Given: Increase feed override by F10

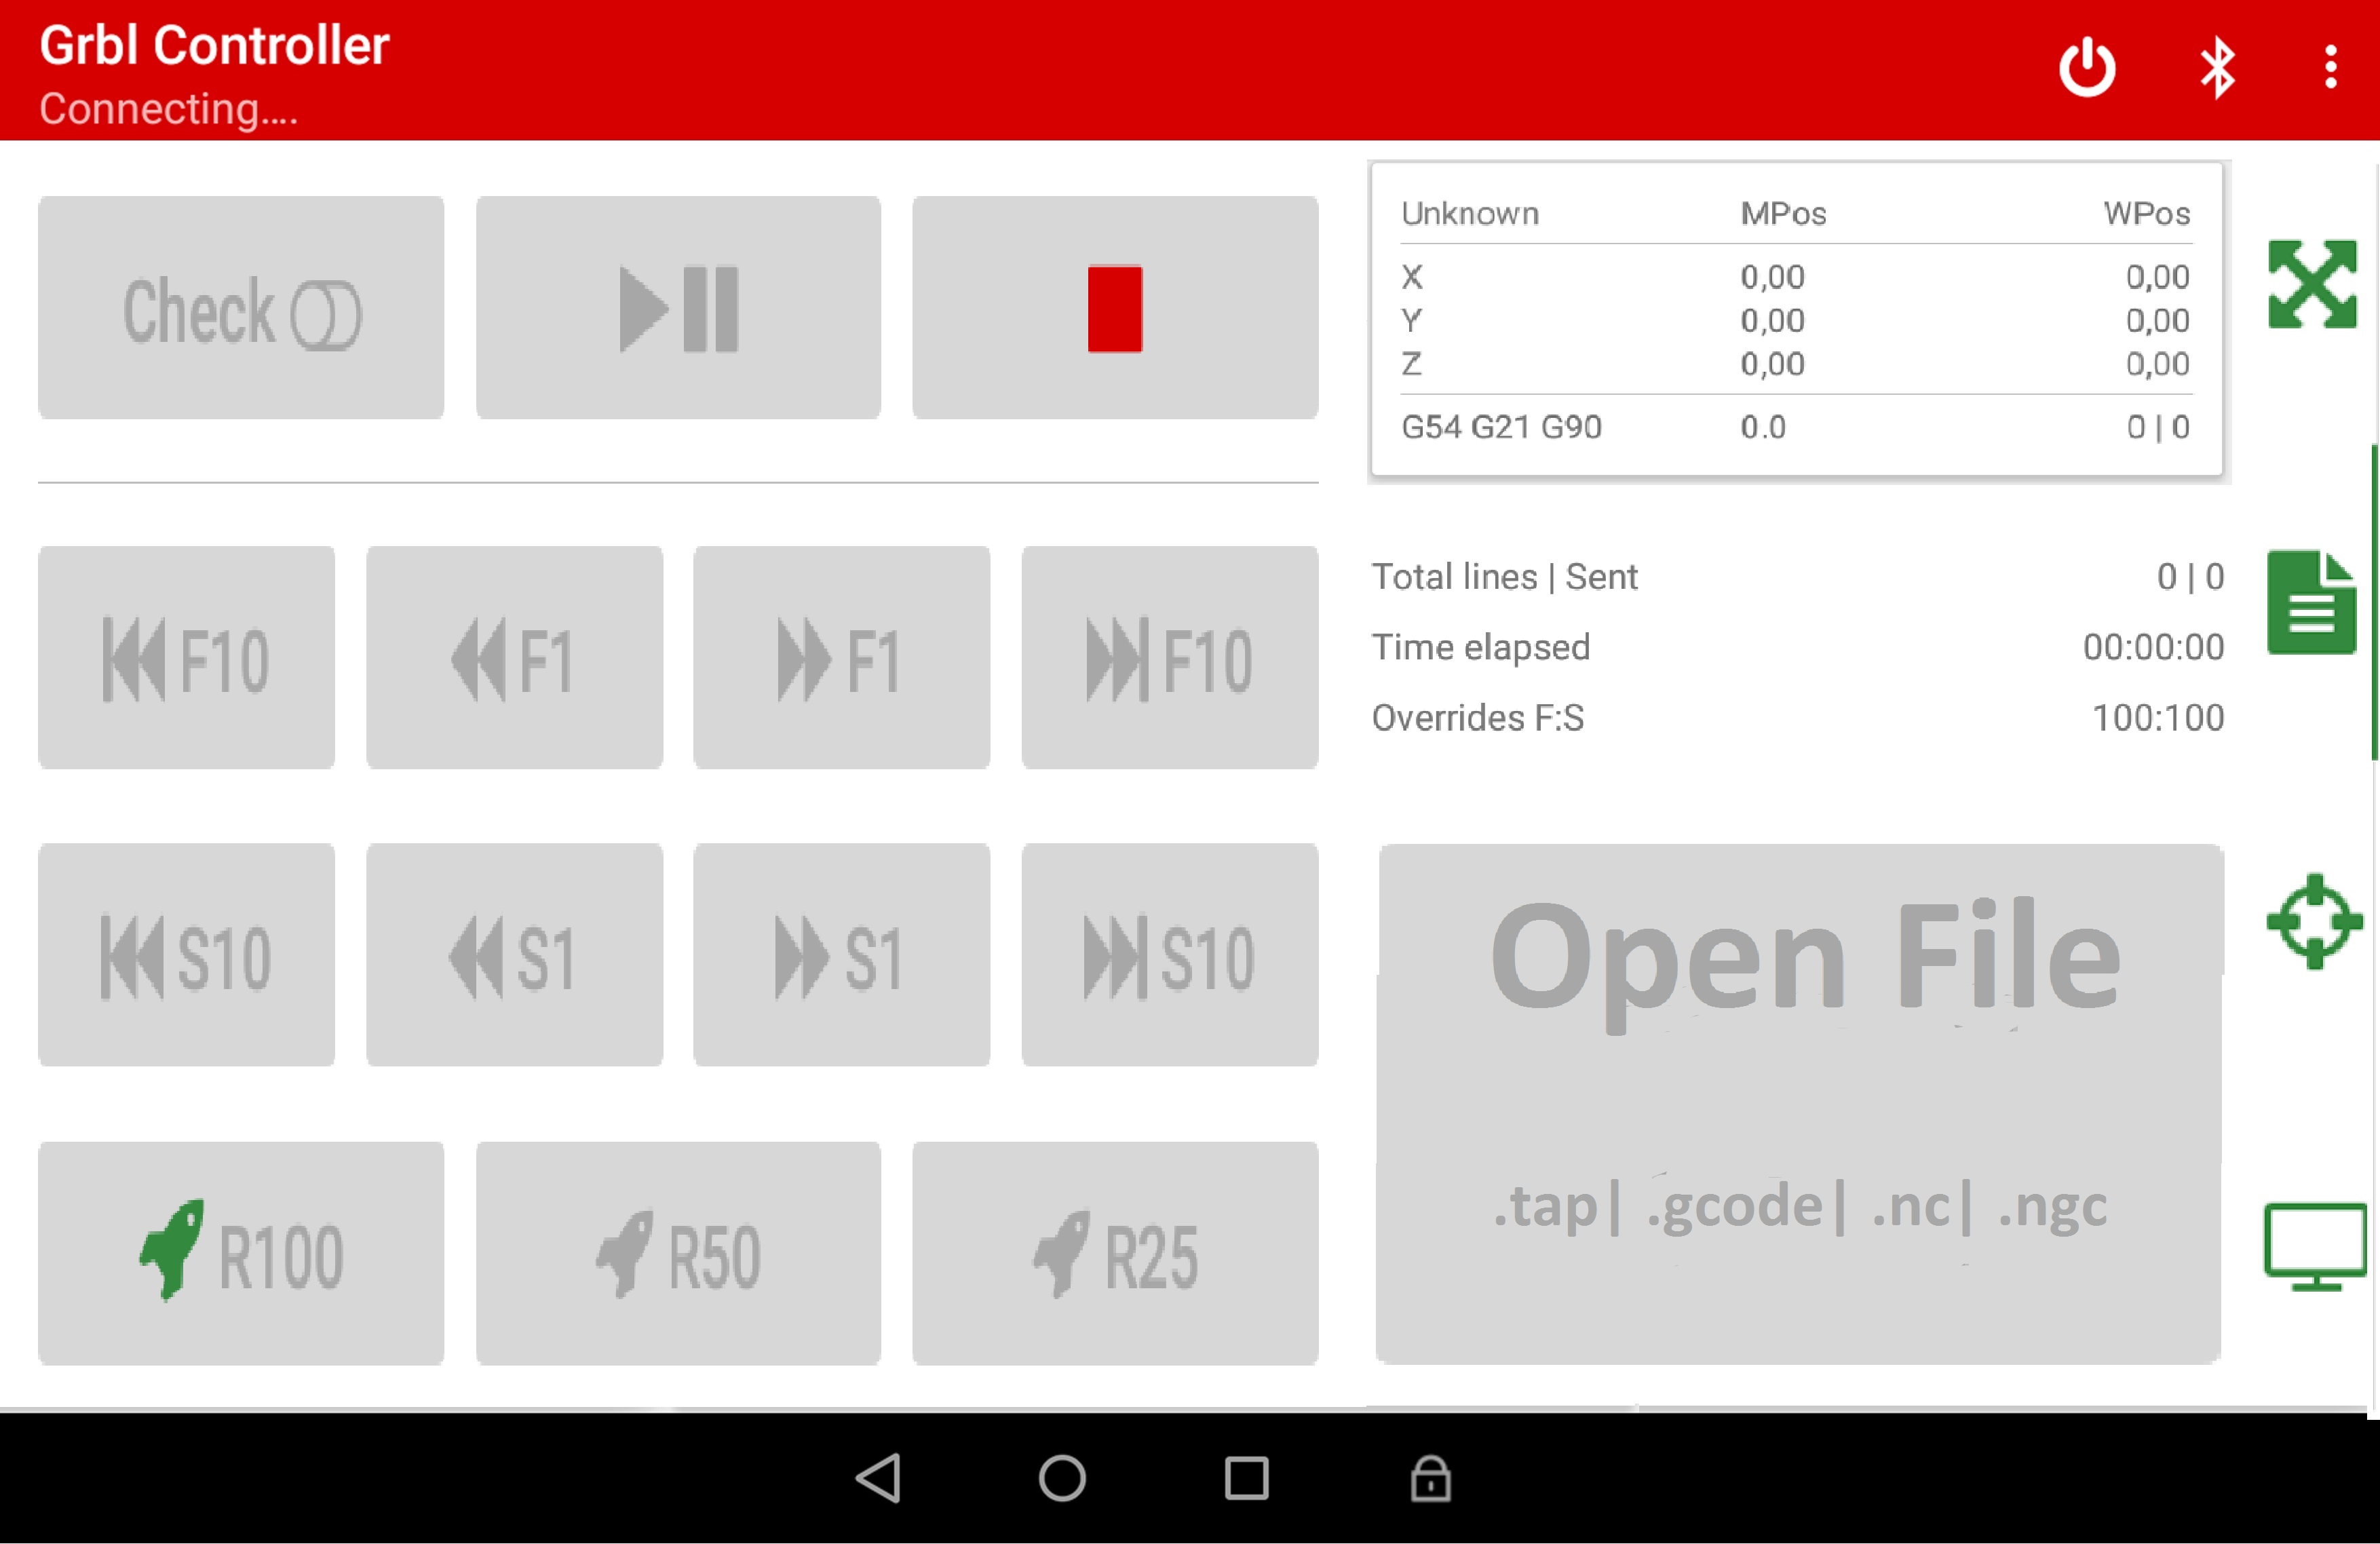Looking at the screenshot, I should [x=1170, y=658].
